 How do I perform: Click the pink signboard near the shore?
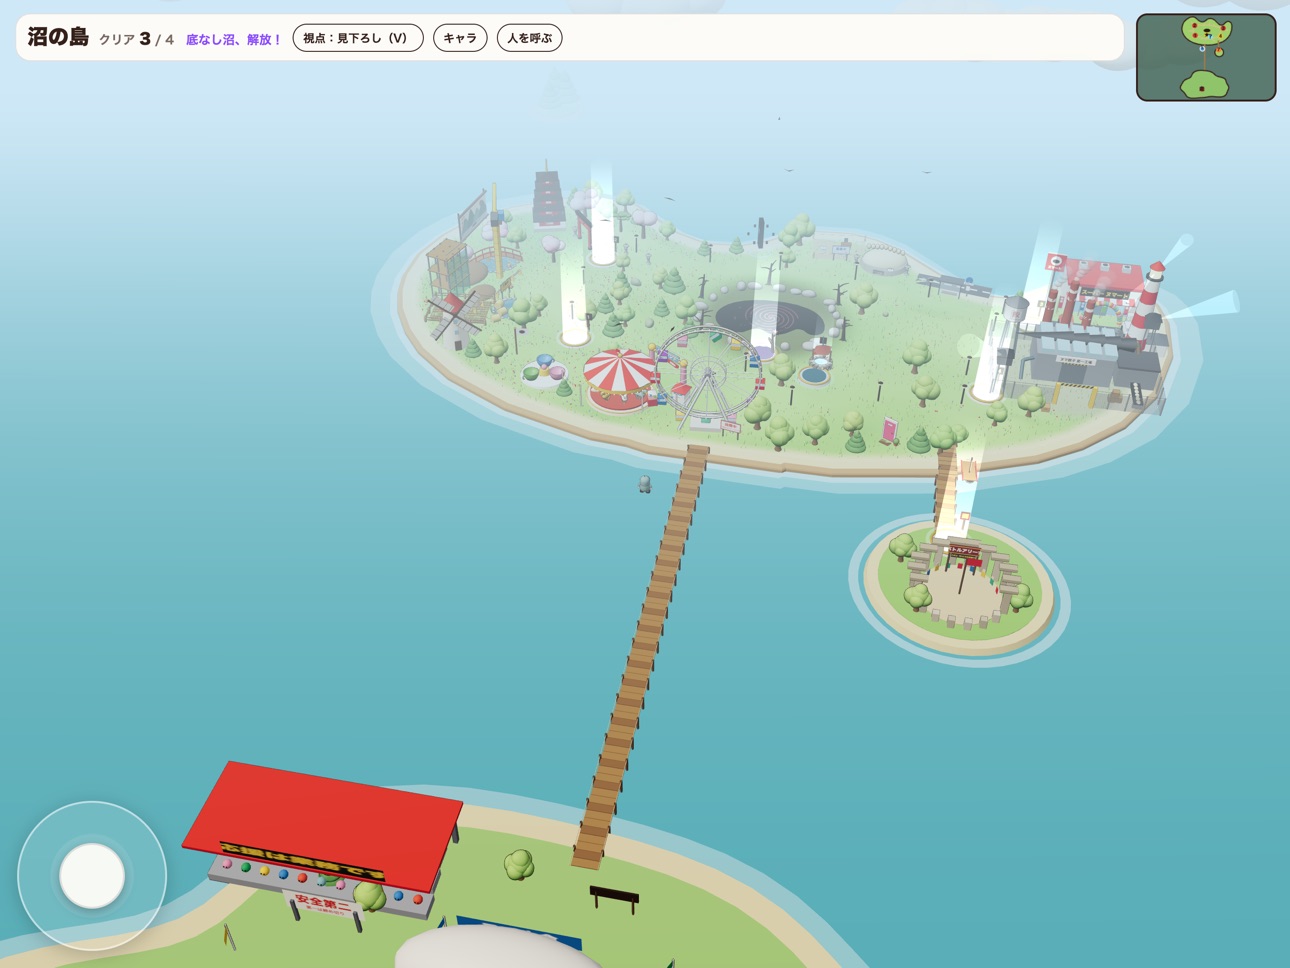[x=889, y=430]
